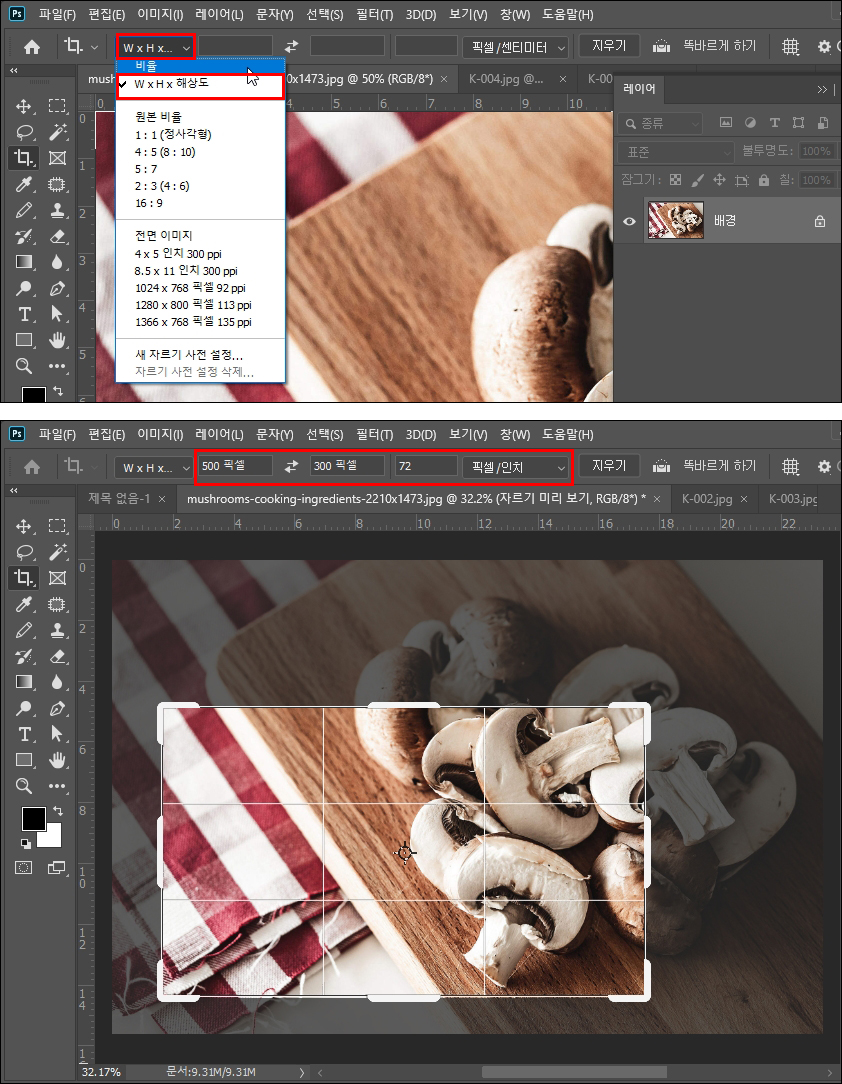The height and width of the screenshot is (1084, 842).
Task: Open crop tool preset picker arrow in upper window
Action: pyautogui.click(x=95, y=47)
